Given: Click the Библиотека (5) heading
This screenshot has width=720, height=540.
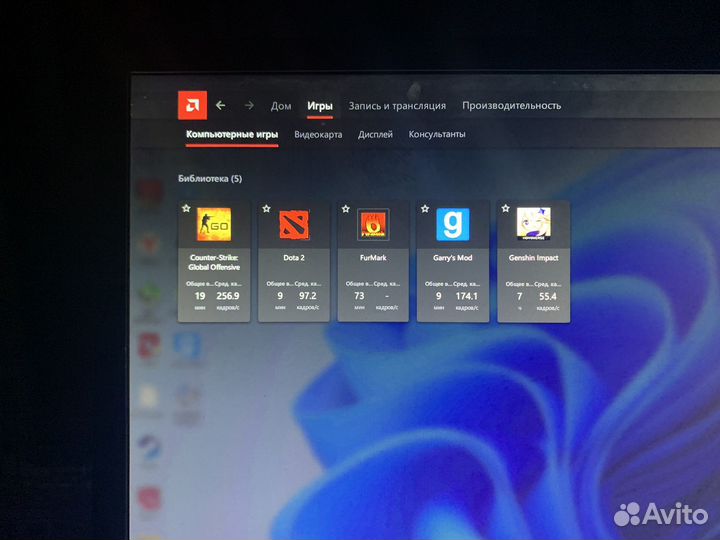Looking at the screenshot, I should tap(210, 179).
